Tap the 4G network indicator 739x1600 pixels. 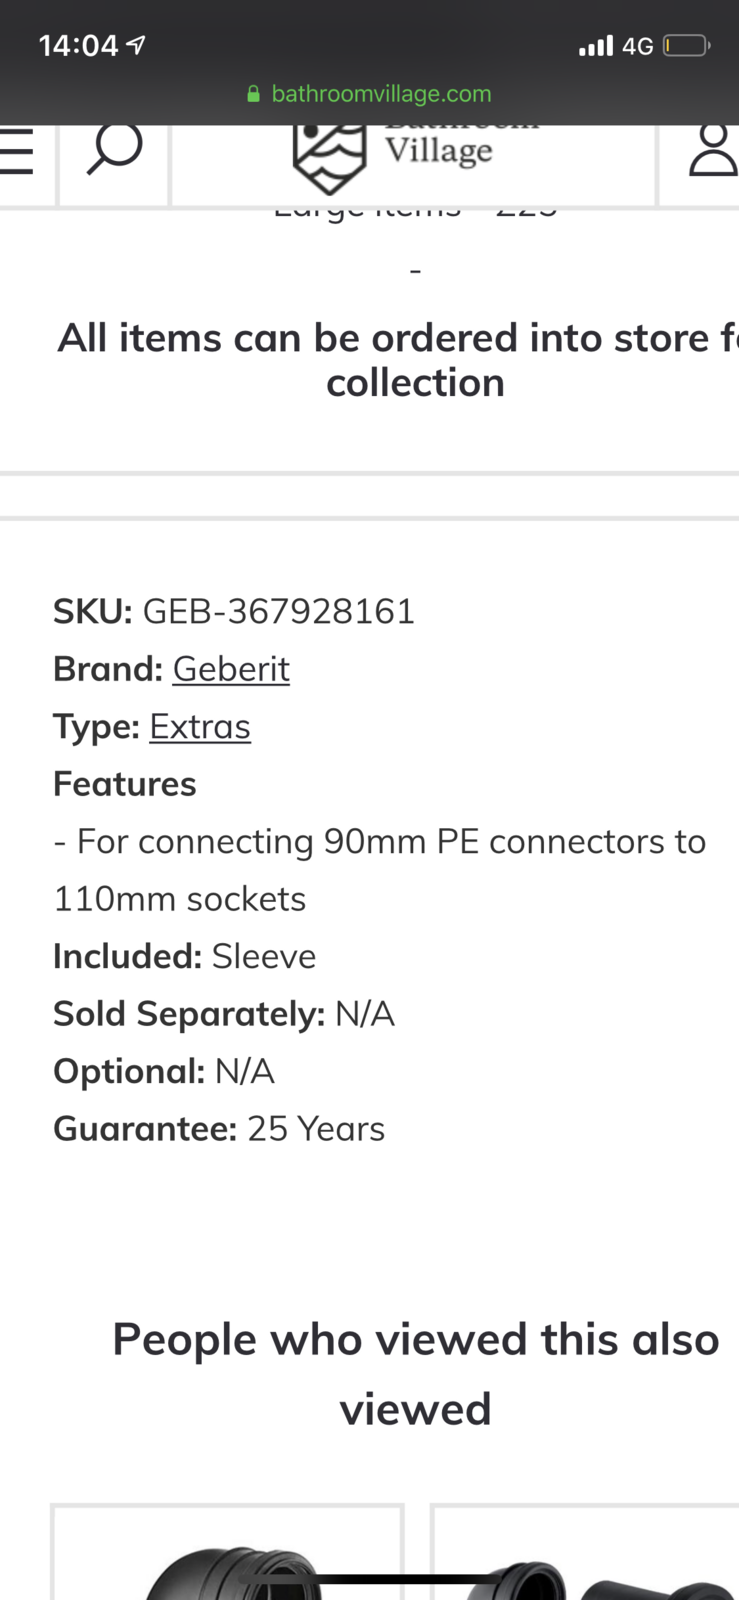pyautogui.click(x=637, y=46)
